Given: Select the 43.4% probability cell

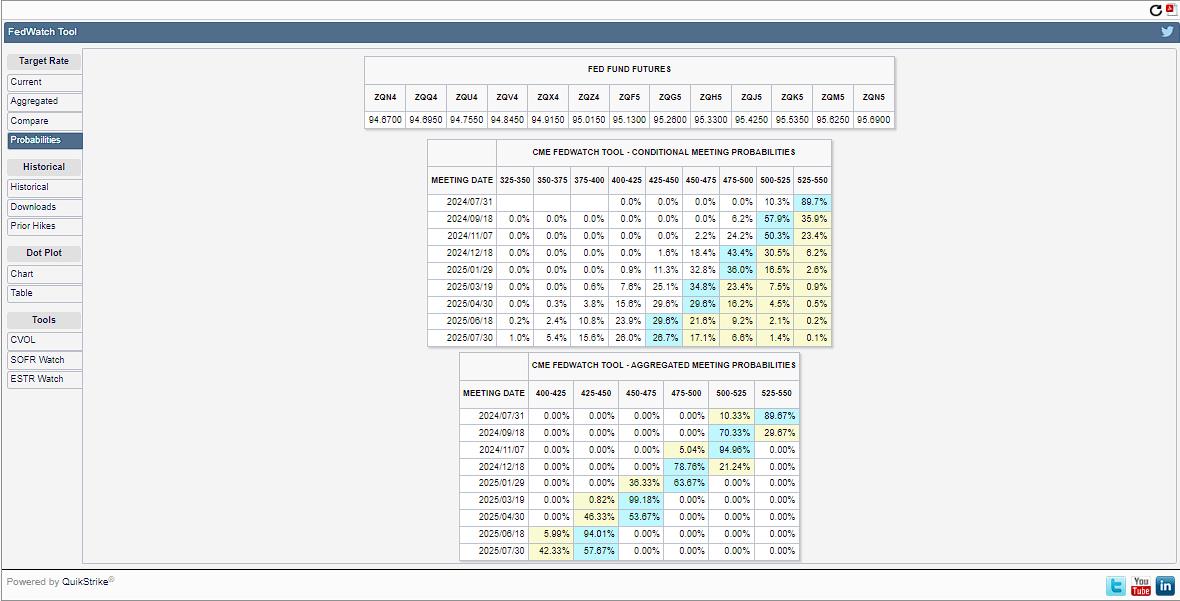Looking at the screenshot, I should [x=738, y=253].
